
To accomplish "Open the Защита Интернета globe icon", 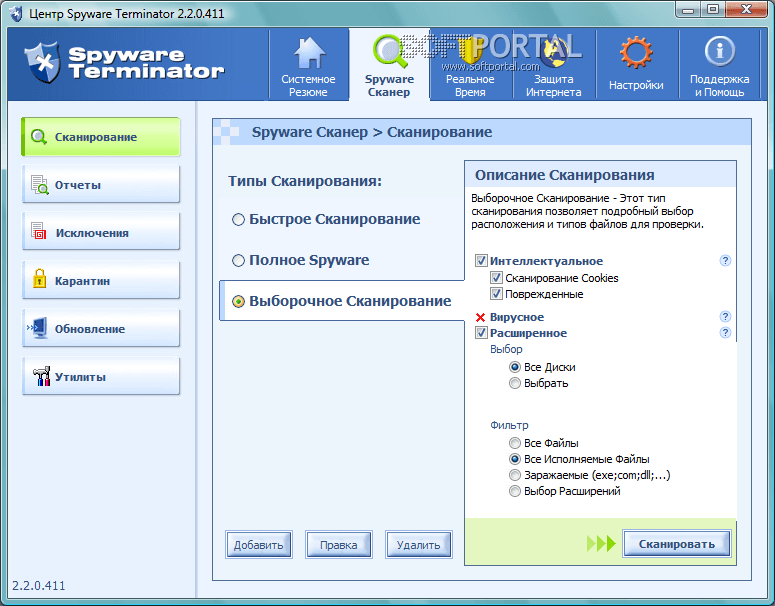I will coord(554,52).
